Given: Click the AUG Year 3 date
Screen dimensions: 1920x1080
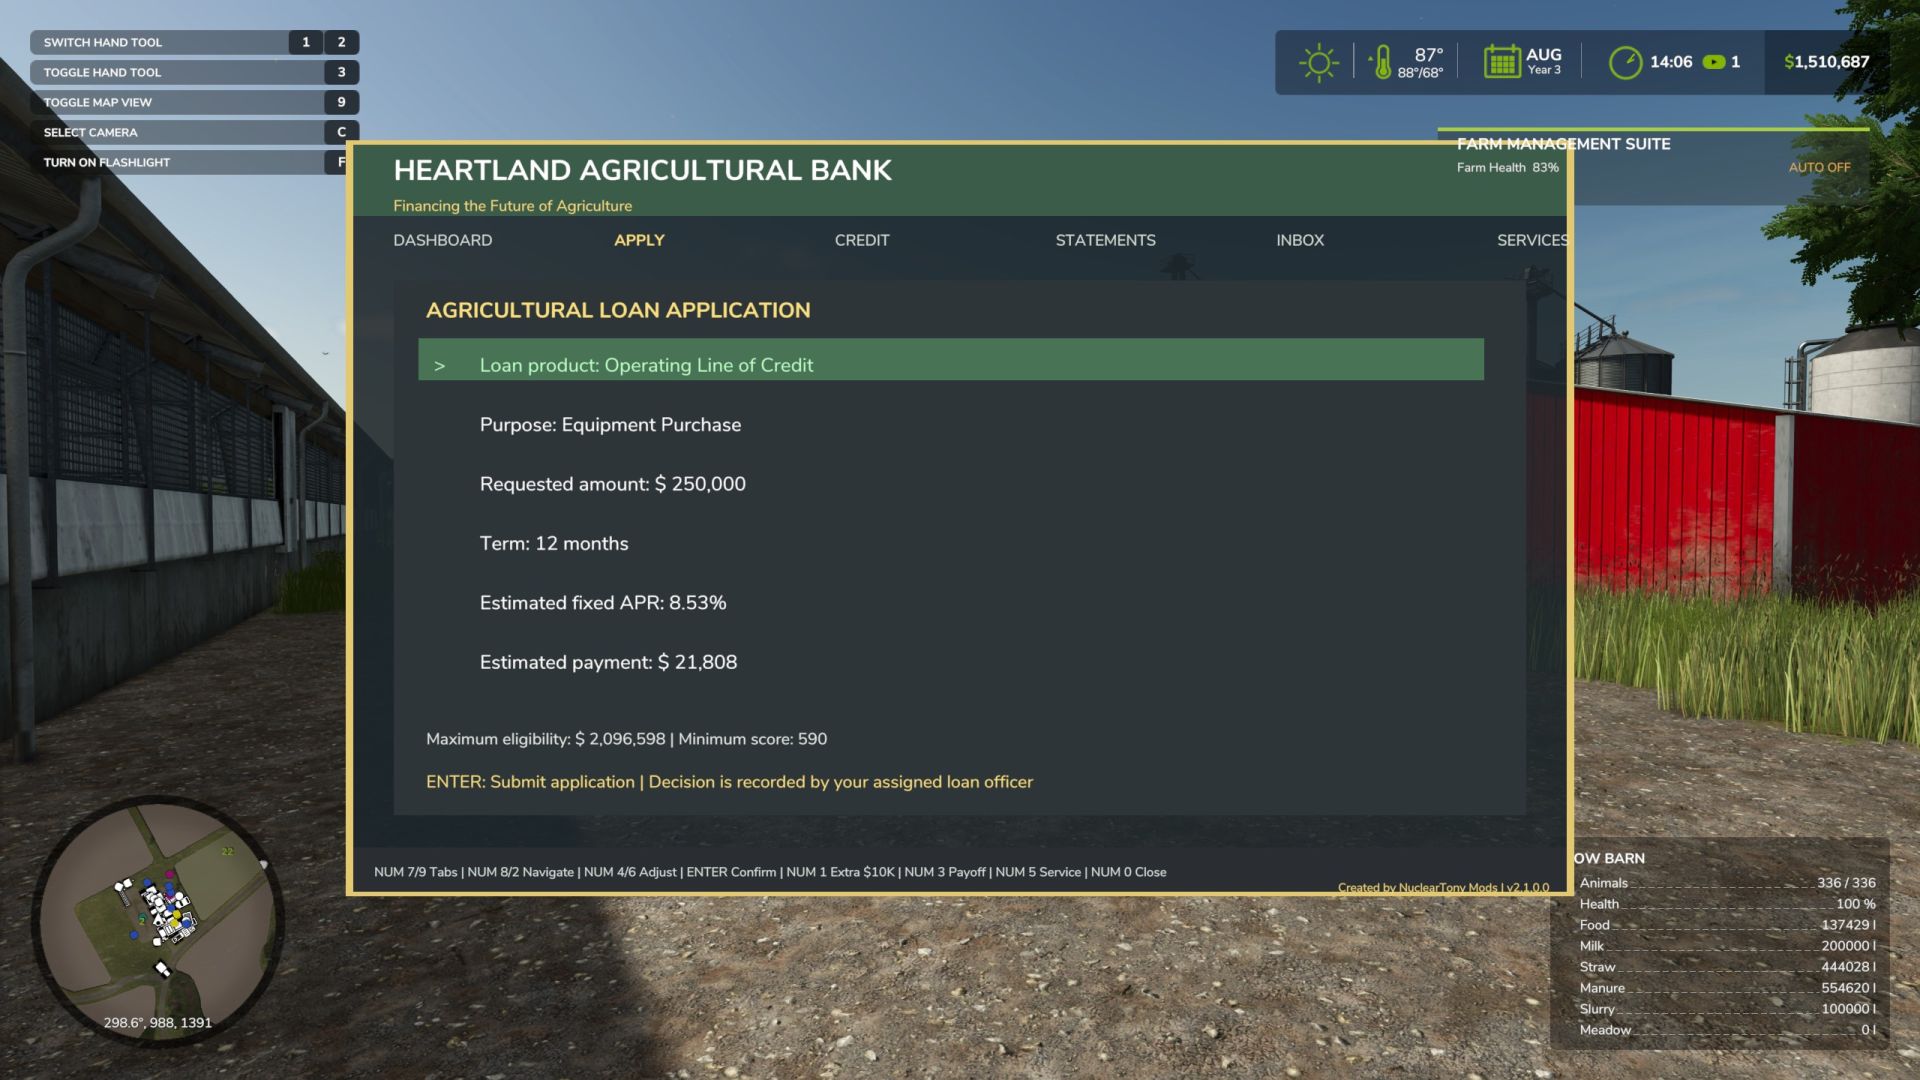Looking at the screenshot, I should [1543, 61].
